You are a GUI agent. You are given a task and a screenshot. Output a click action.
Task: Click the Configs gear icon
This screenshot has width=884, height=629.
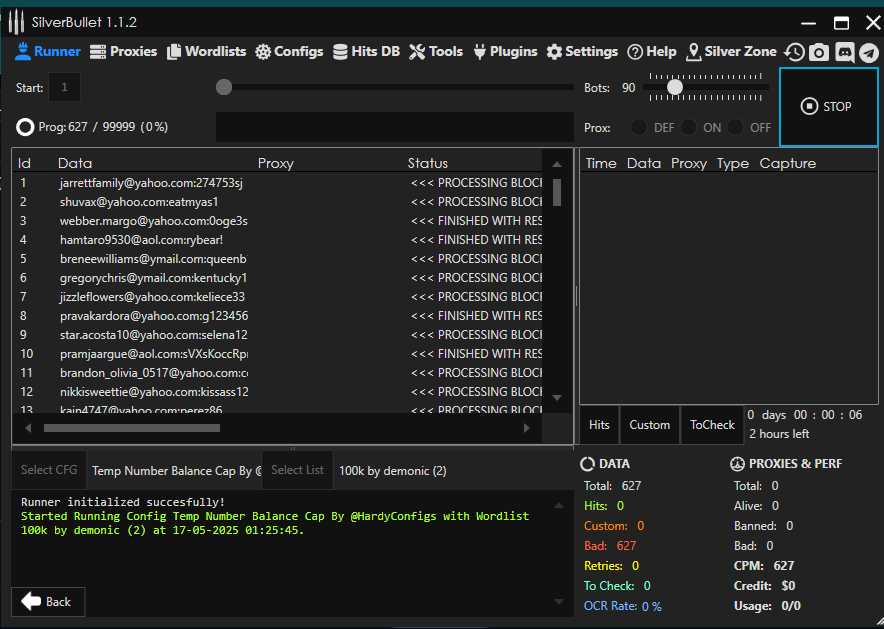click(x=263, y=52)
